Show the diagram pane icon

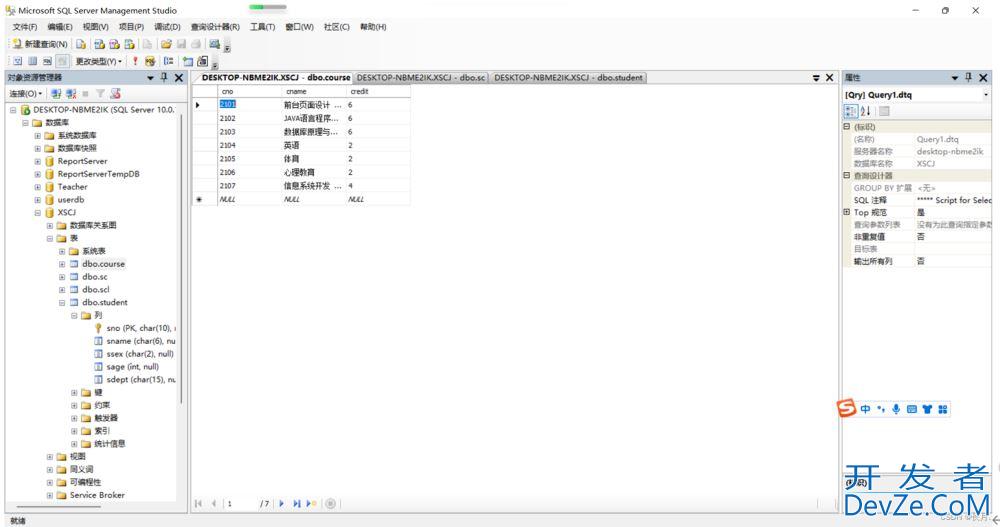click(17, 61)
